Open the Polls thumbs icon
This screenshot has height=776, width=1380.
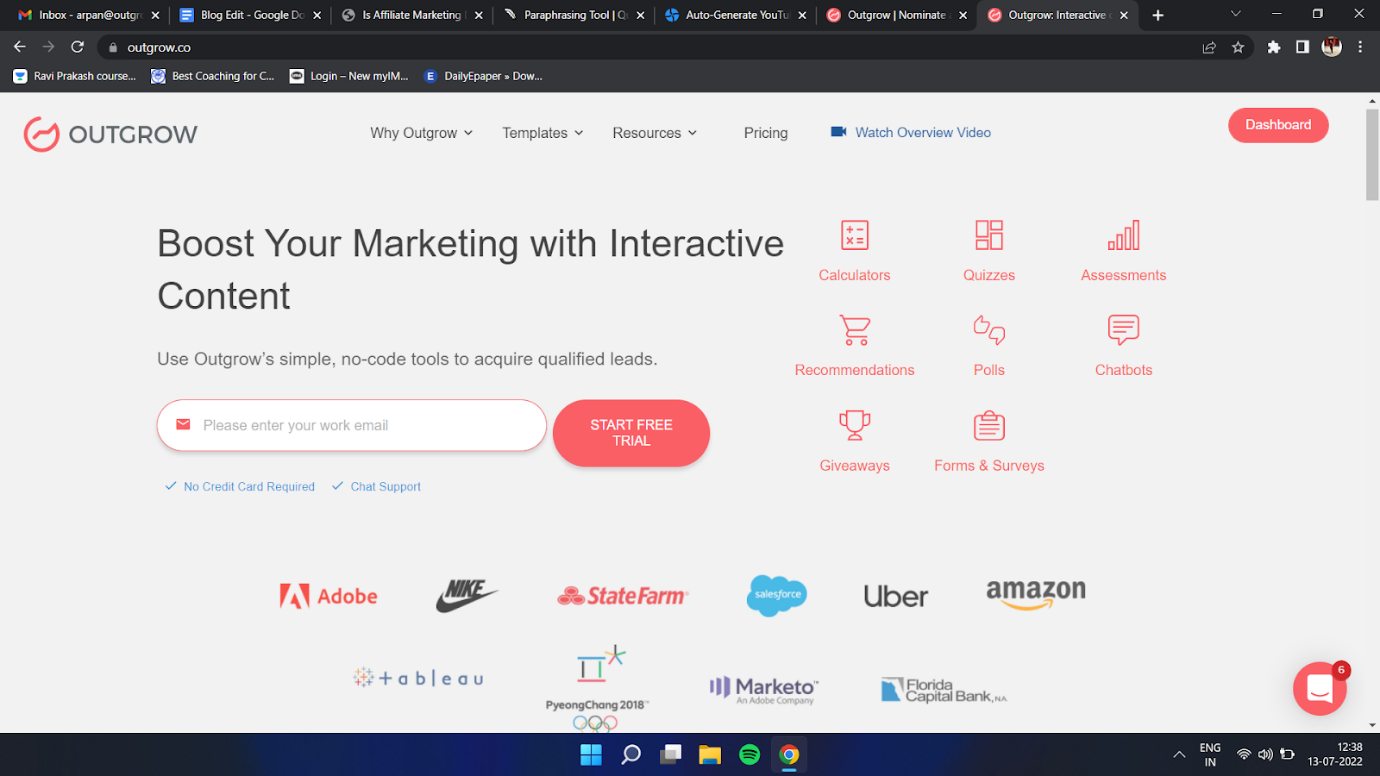pos(988,330)
